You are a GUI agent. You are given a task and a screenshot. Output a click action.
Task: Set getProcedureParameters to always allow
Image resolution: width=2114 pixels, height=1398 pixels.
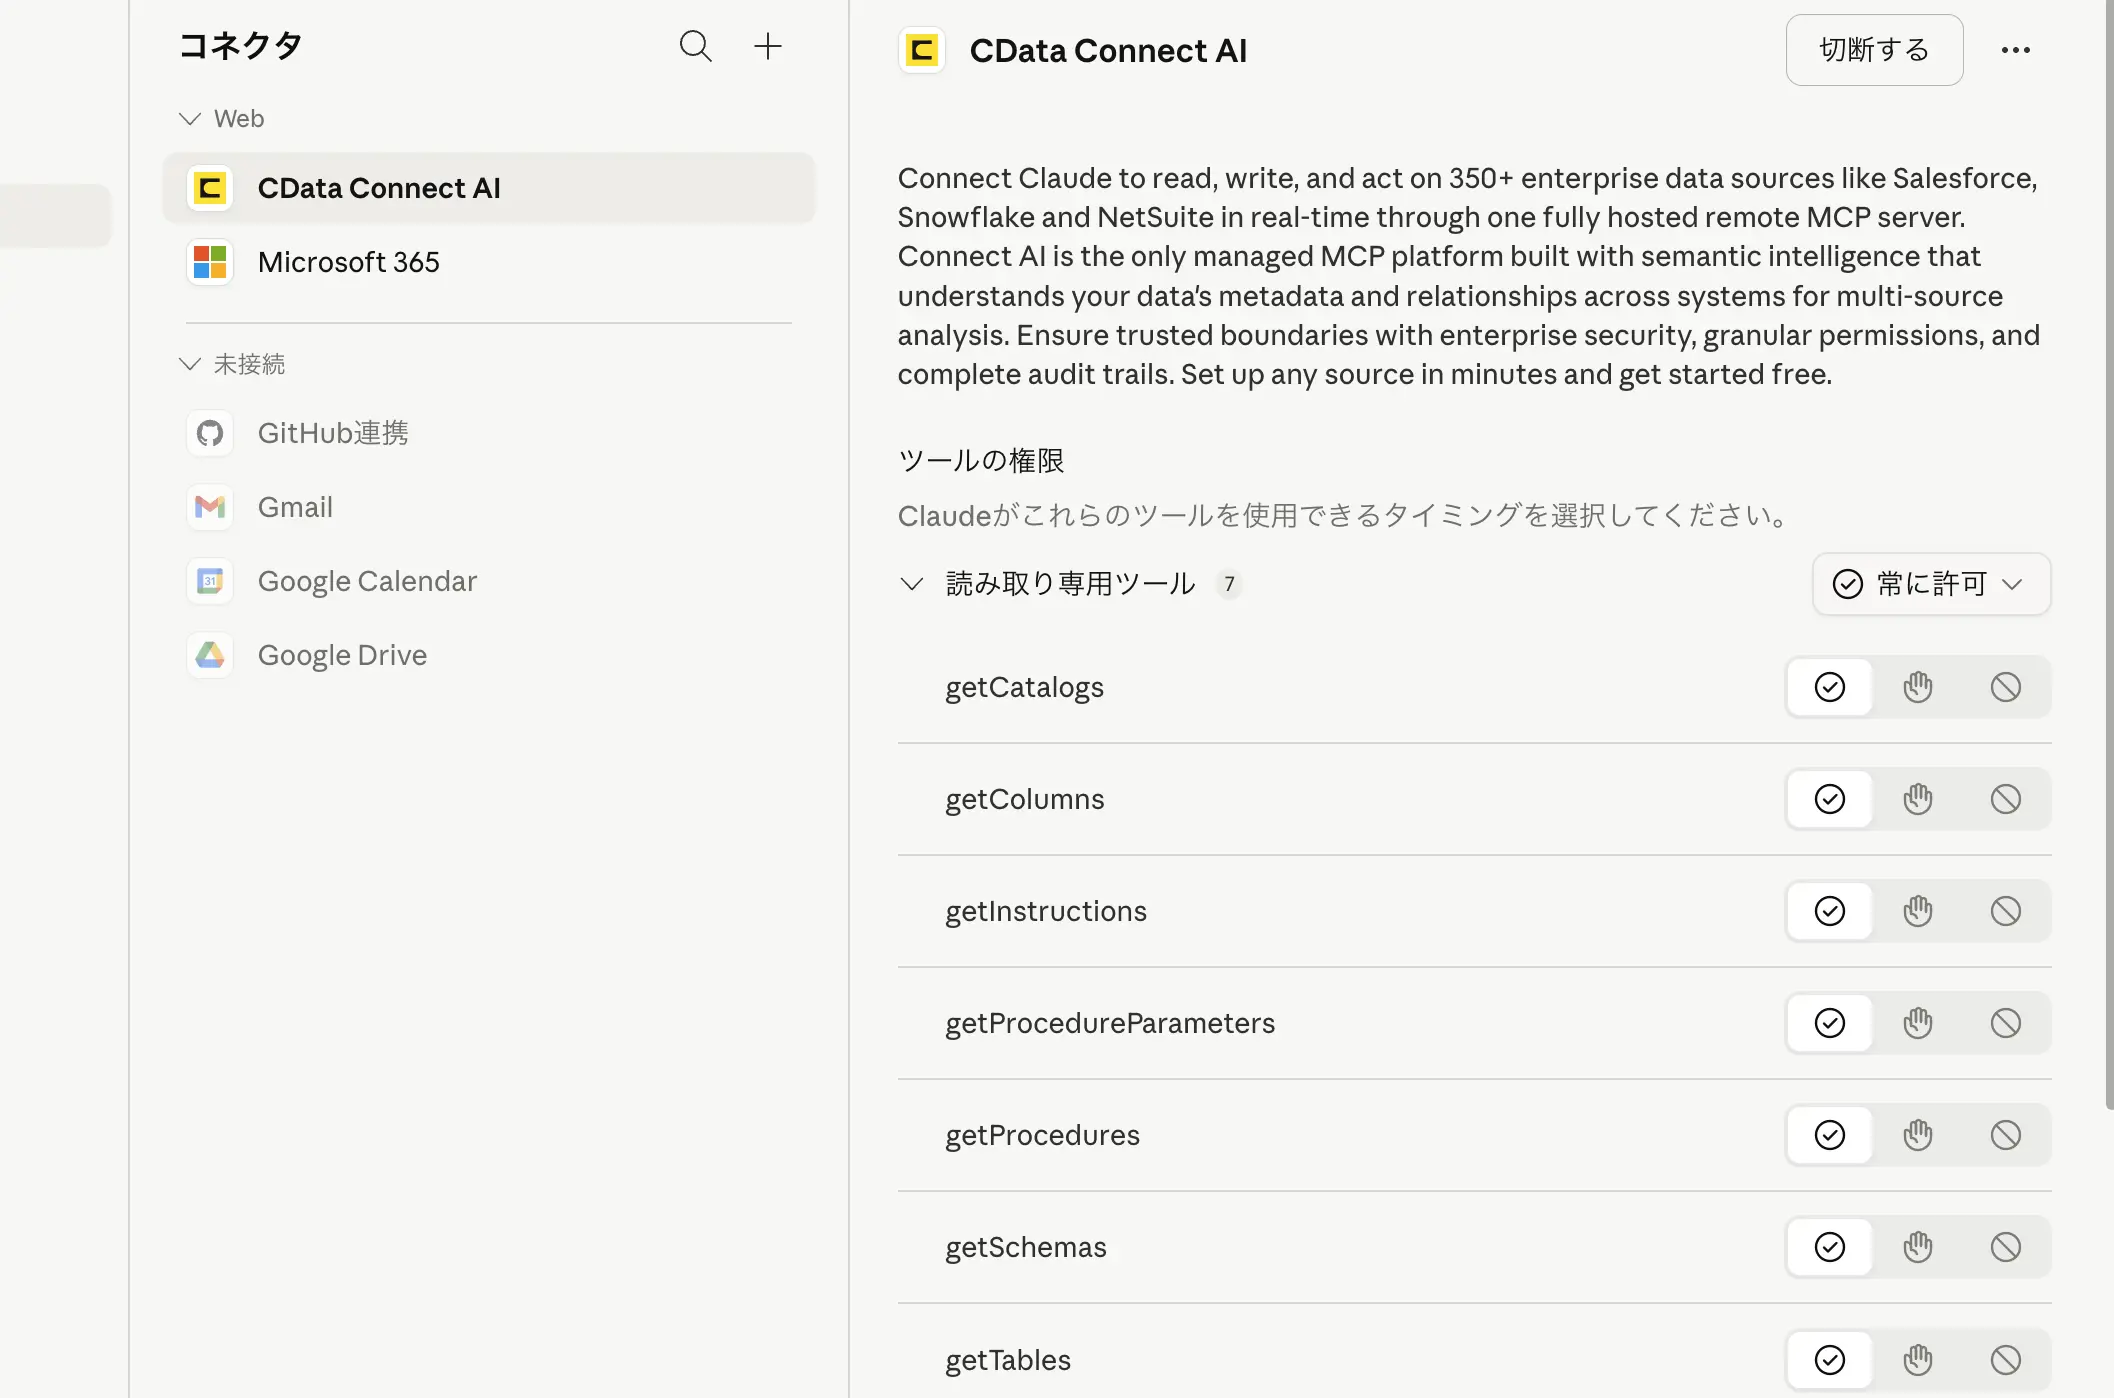click(x=1830, y=1023)
